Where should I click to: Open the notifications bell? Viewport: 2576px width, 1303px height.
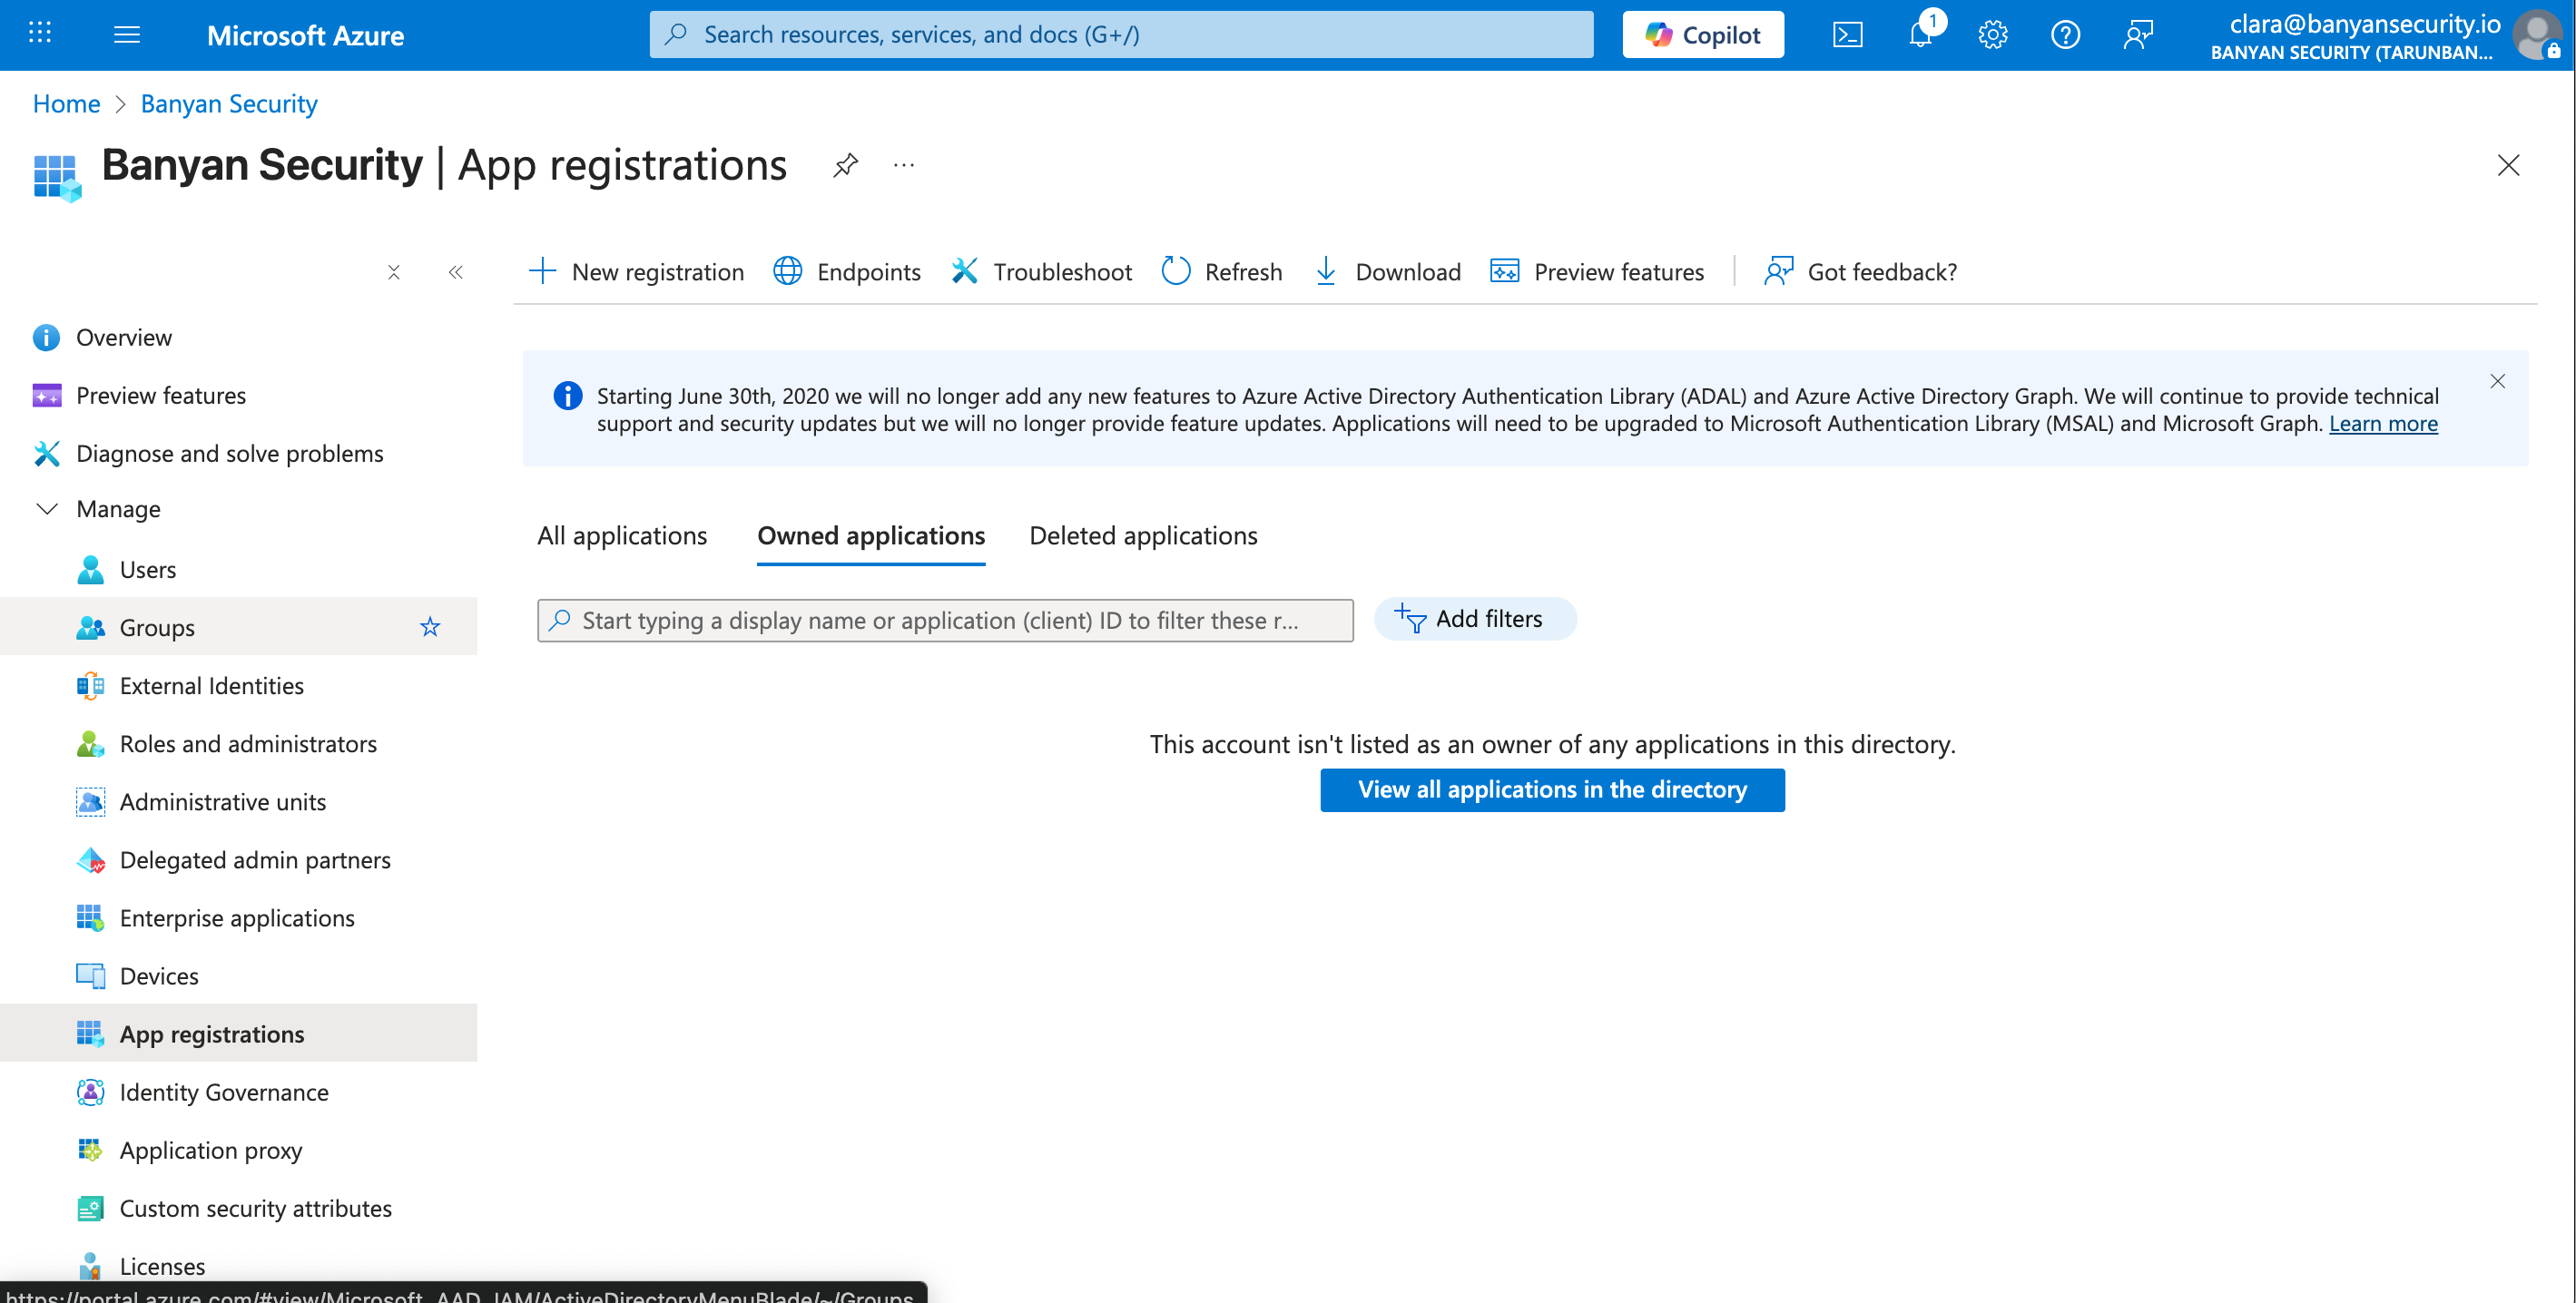point(1919,35)
